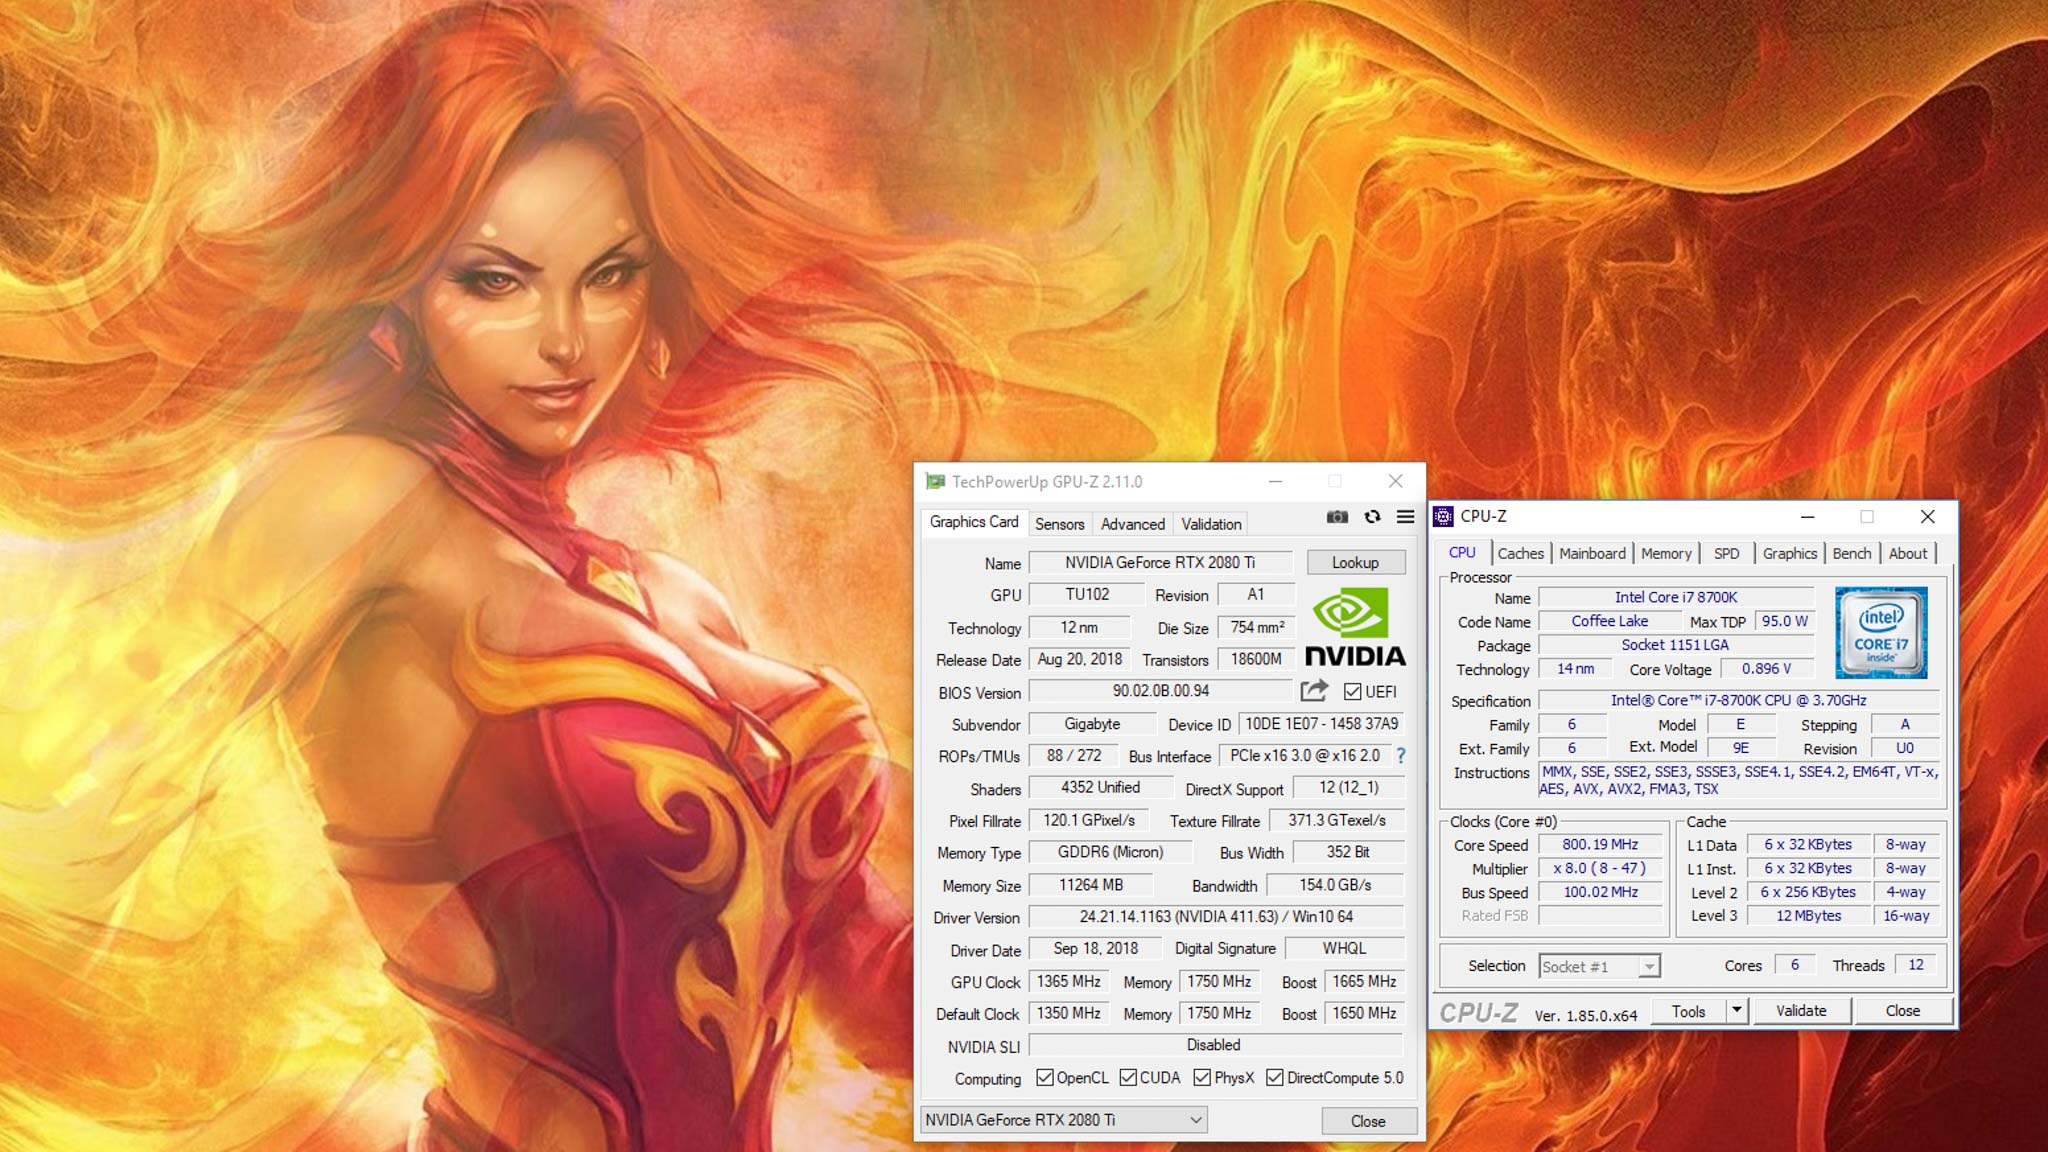
Task: Click the Boost value 1665 MHz
Action: click(1364, 981)
